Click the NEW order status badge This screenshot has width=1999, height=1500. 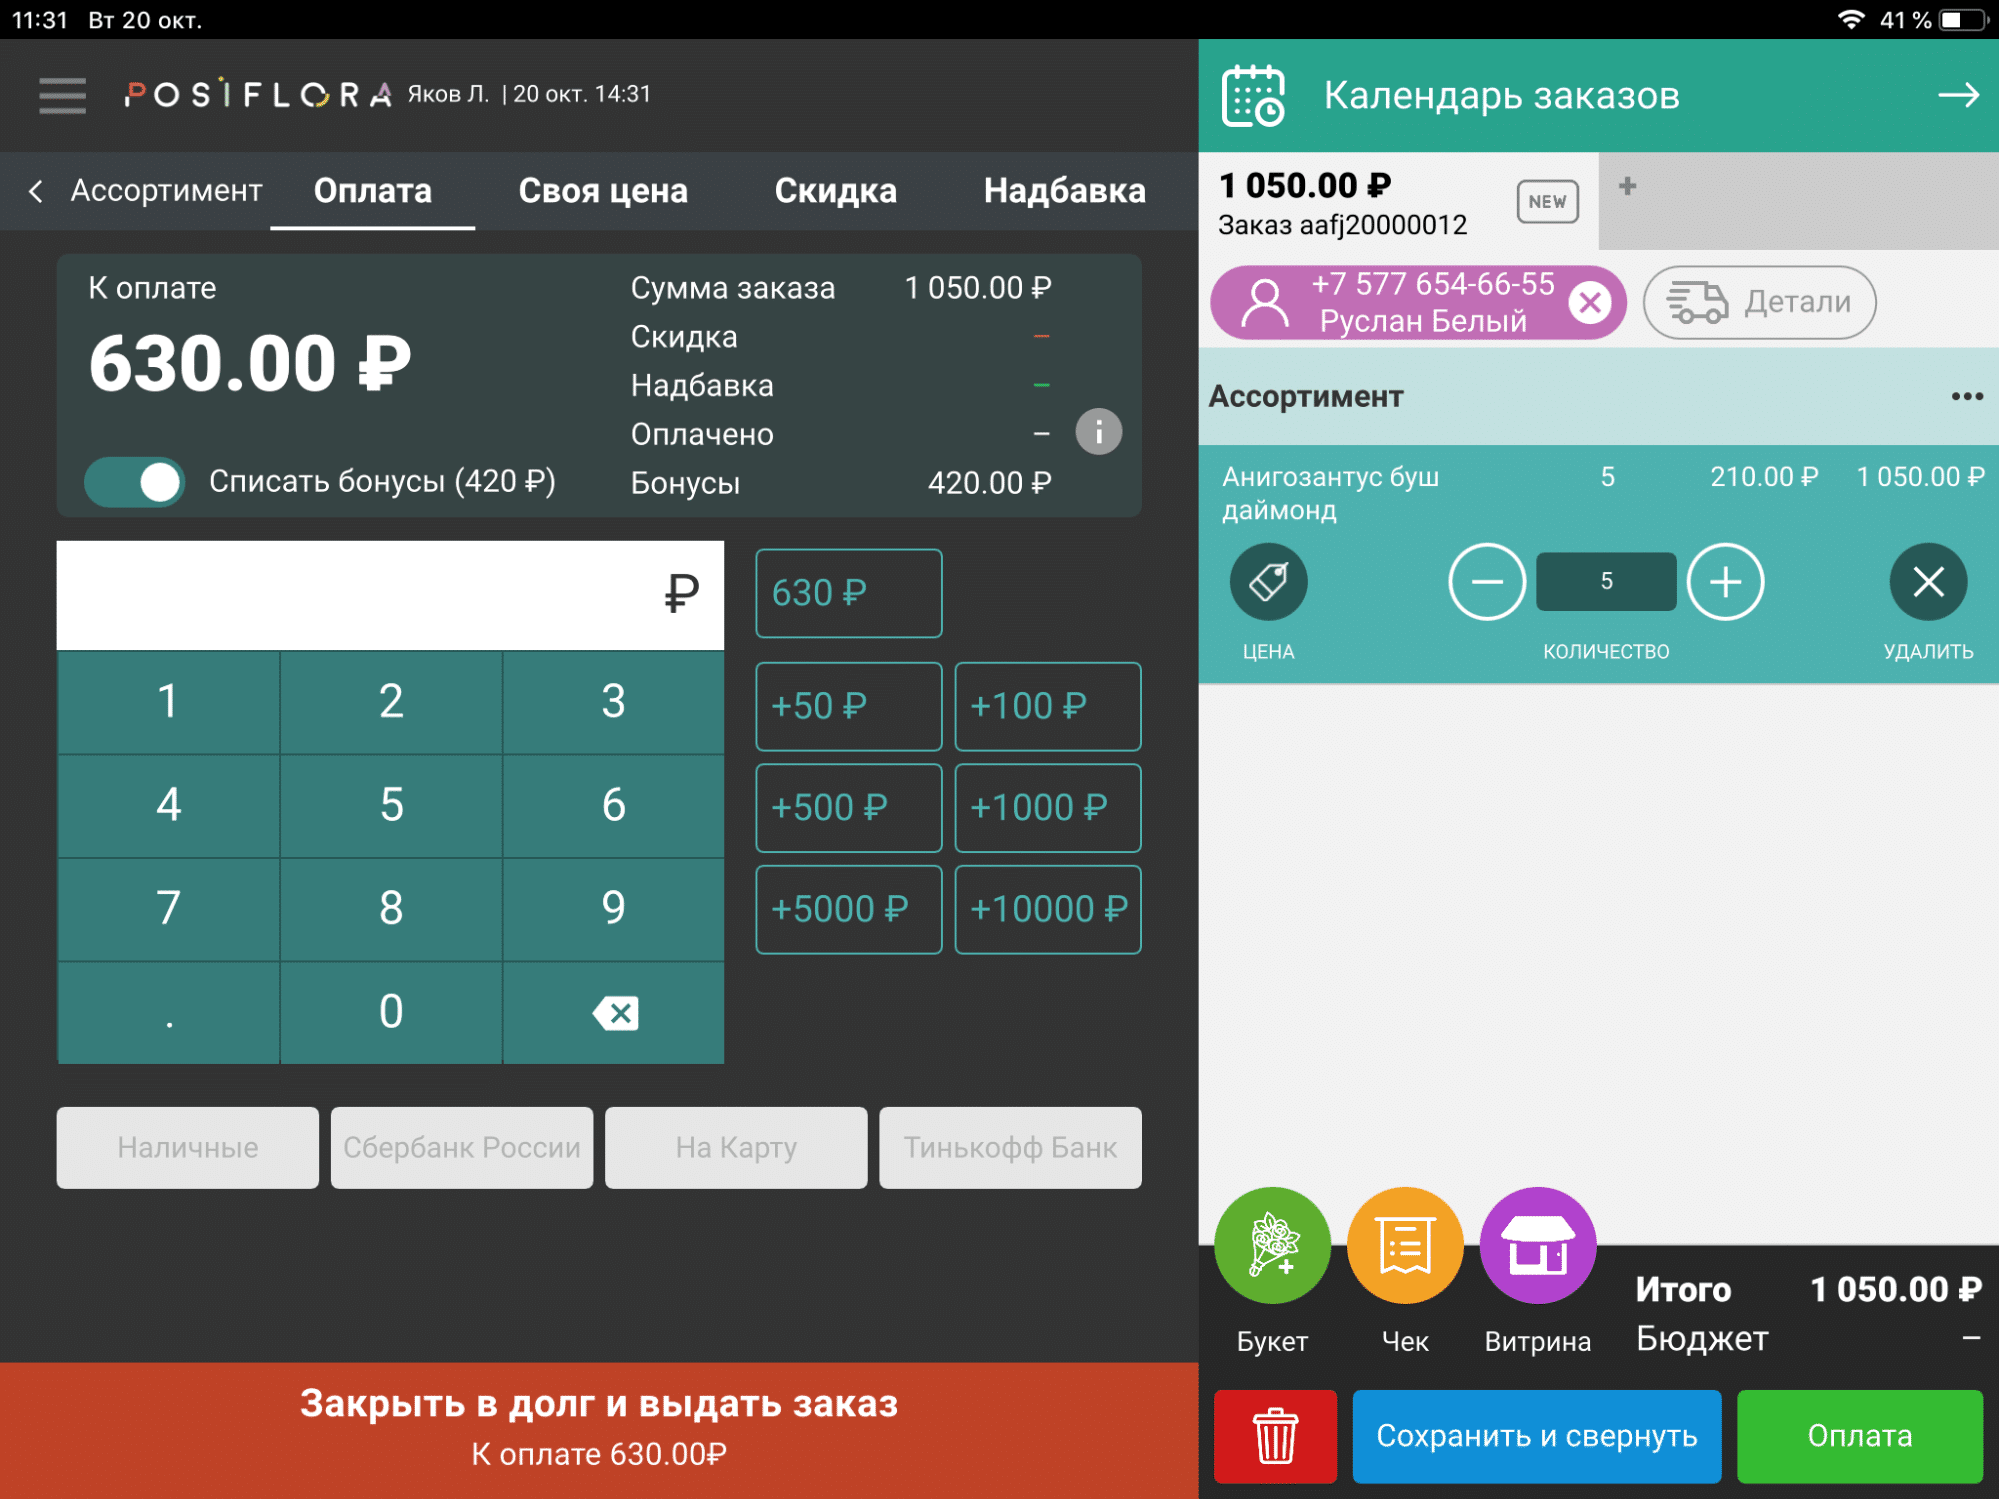[x=1547, y=202]
